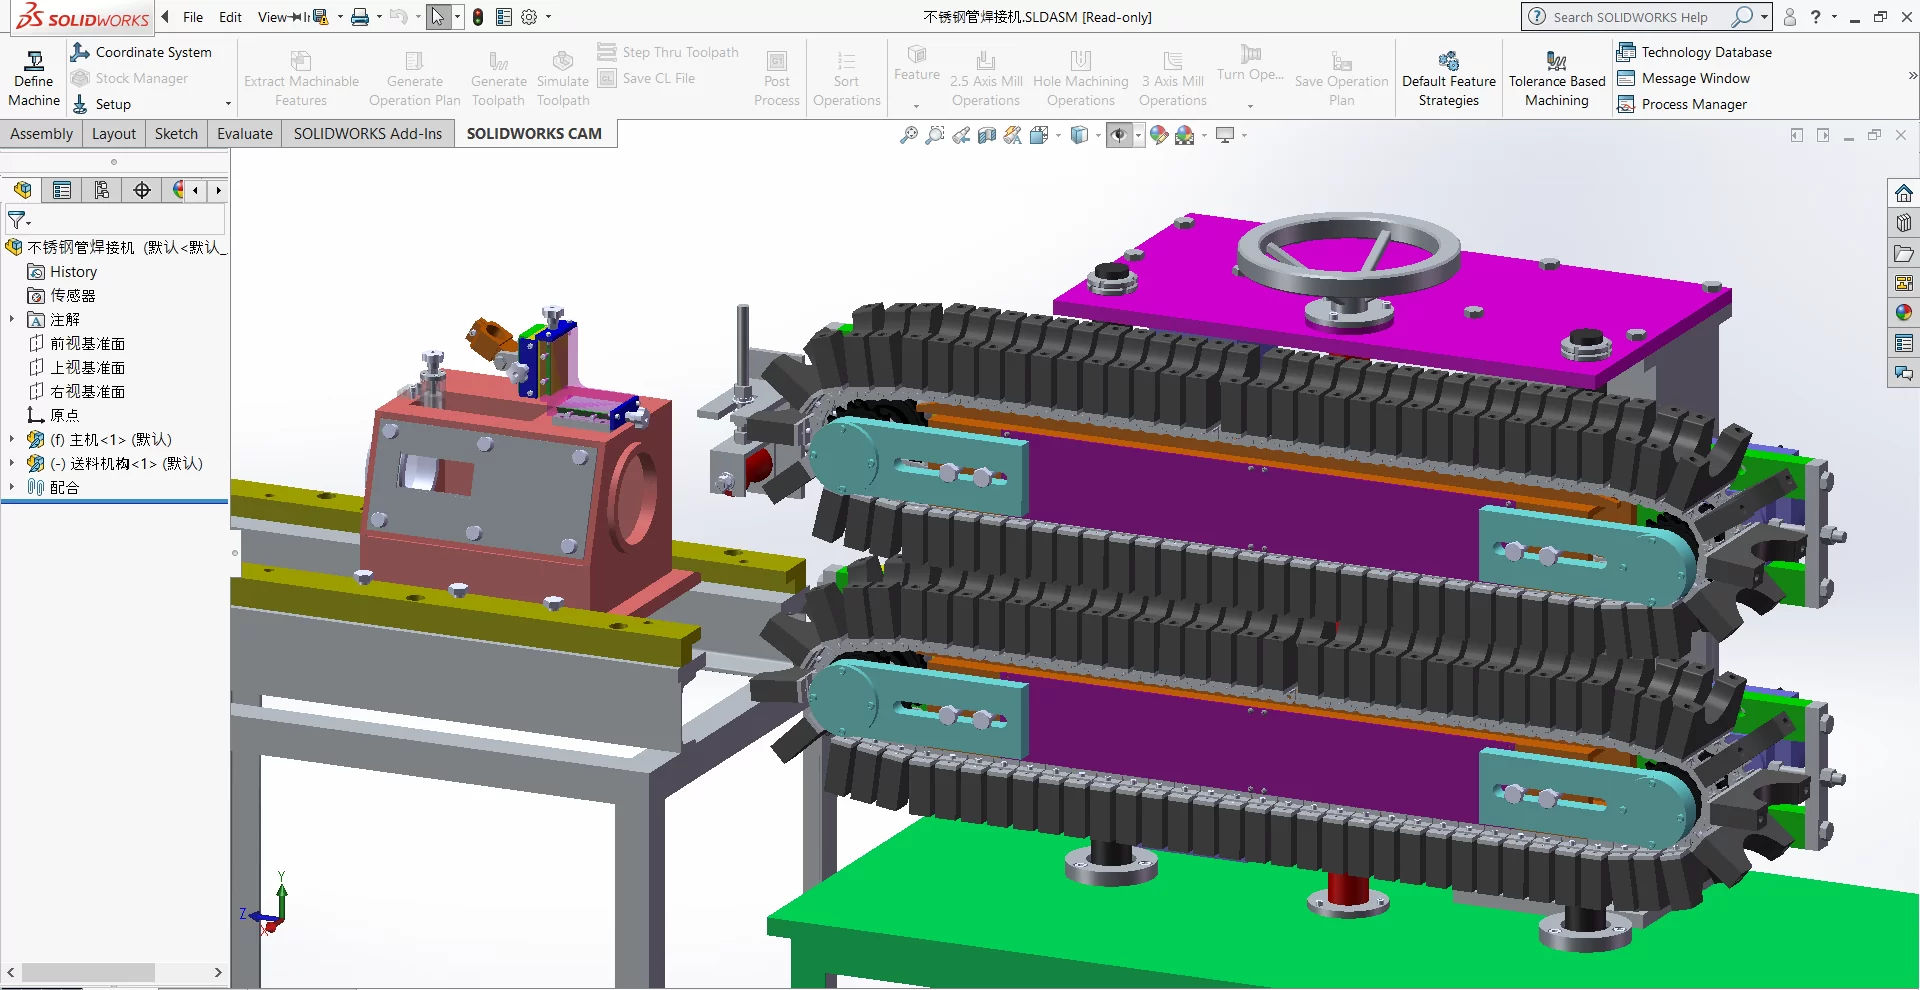Click Previous View icon

(961, 135)
